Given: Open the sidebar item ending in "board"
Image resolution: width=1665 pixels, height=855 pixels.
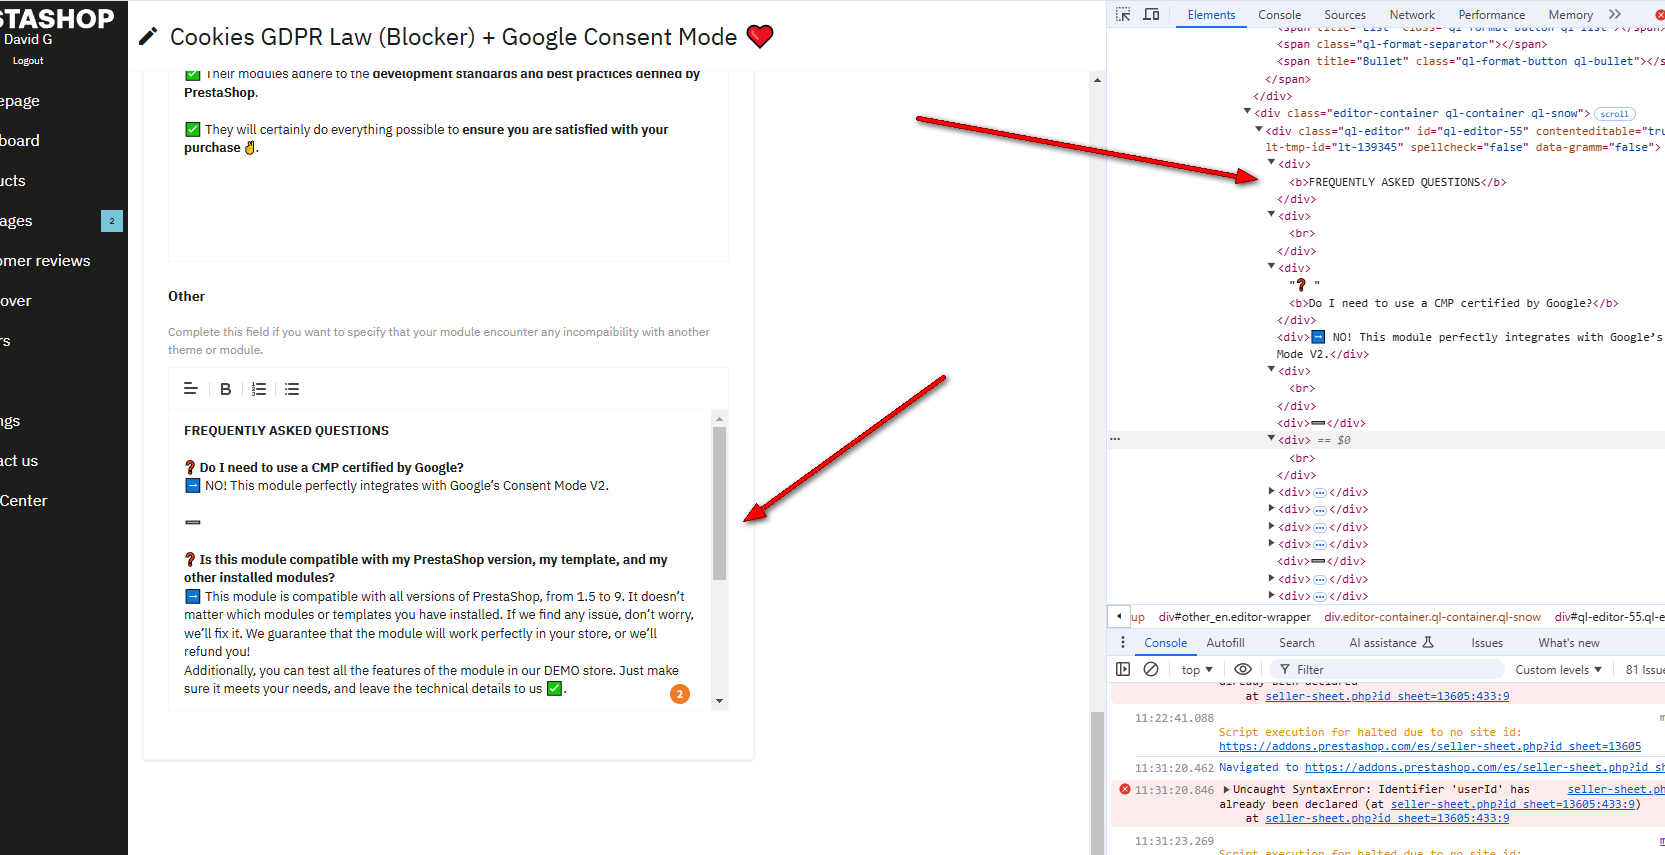Looking at the screenshot, I should pyautogui.click(x=20, y=141).
